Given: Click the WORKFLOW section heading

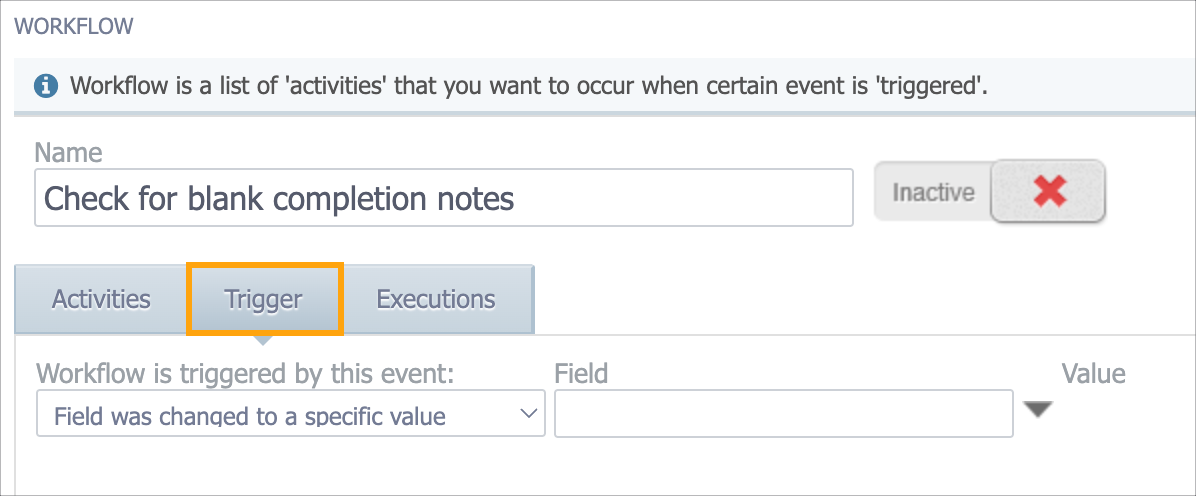Looking at the screenshot, I should point(74,27).
